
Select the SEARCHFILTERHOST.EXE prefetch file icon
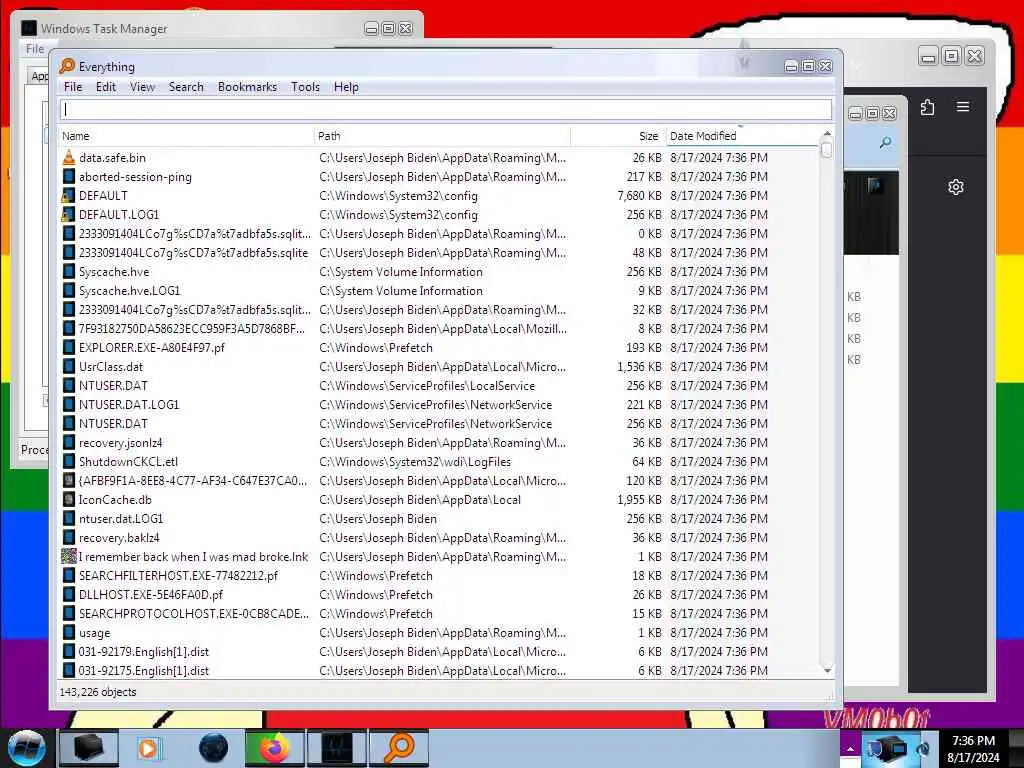pos(69,575)
